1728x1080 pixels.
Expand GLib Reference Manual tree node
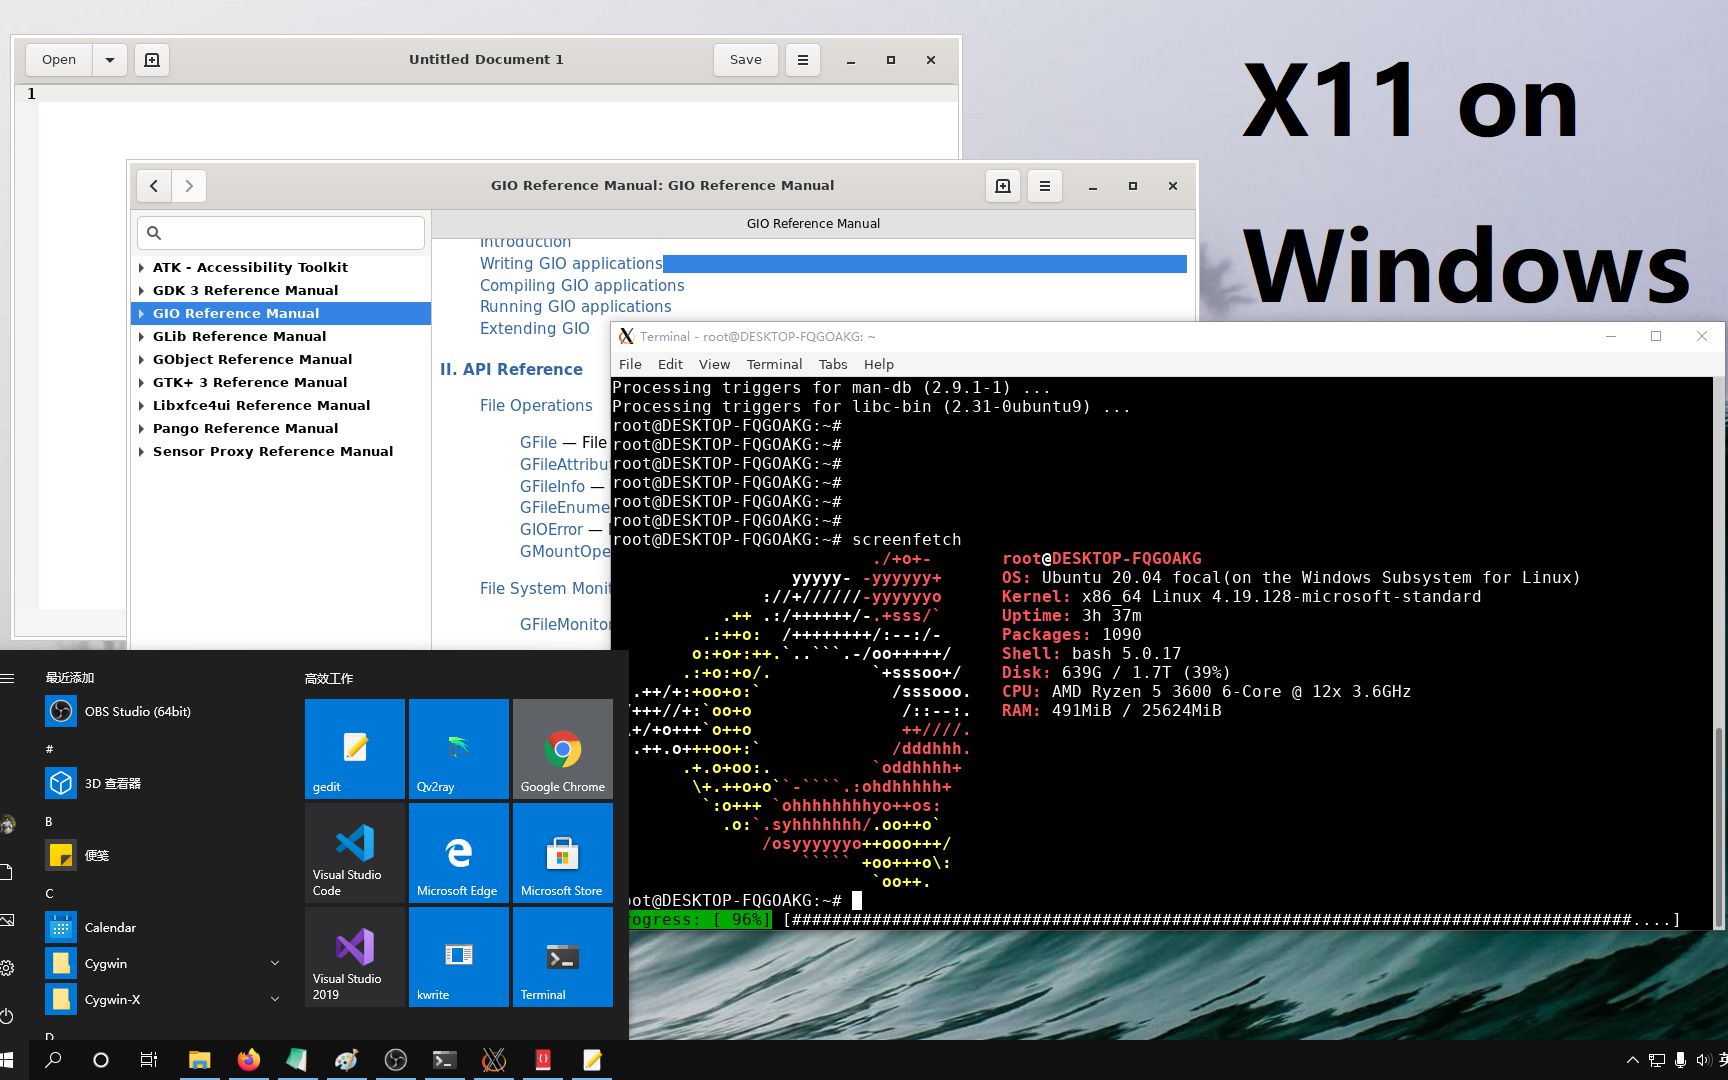141,337
